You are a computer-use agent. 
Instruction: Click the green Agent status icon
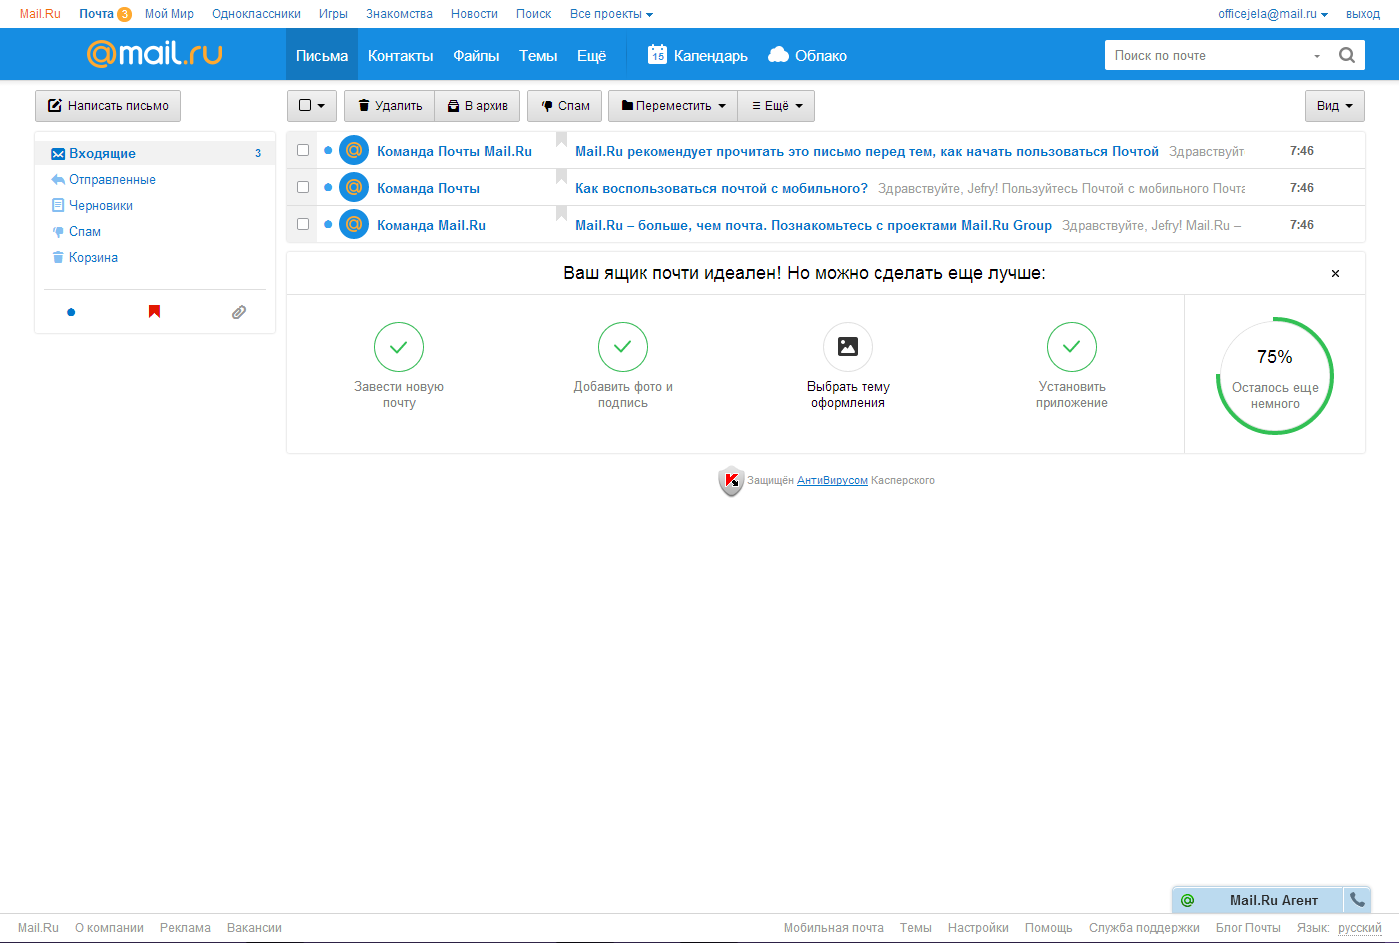(1188, 900)
